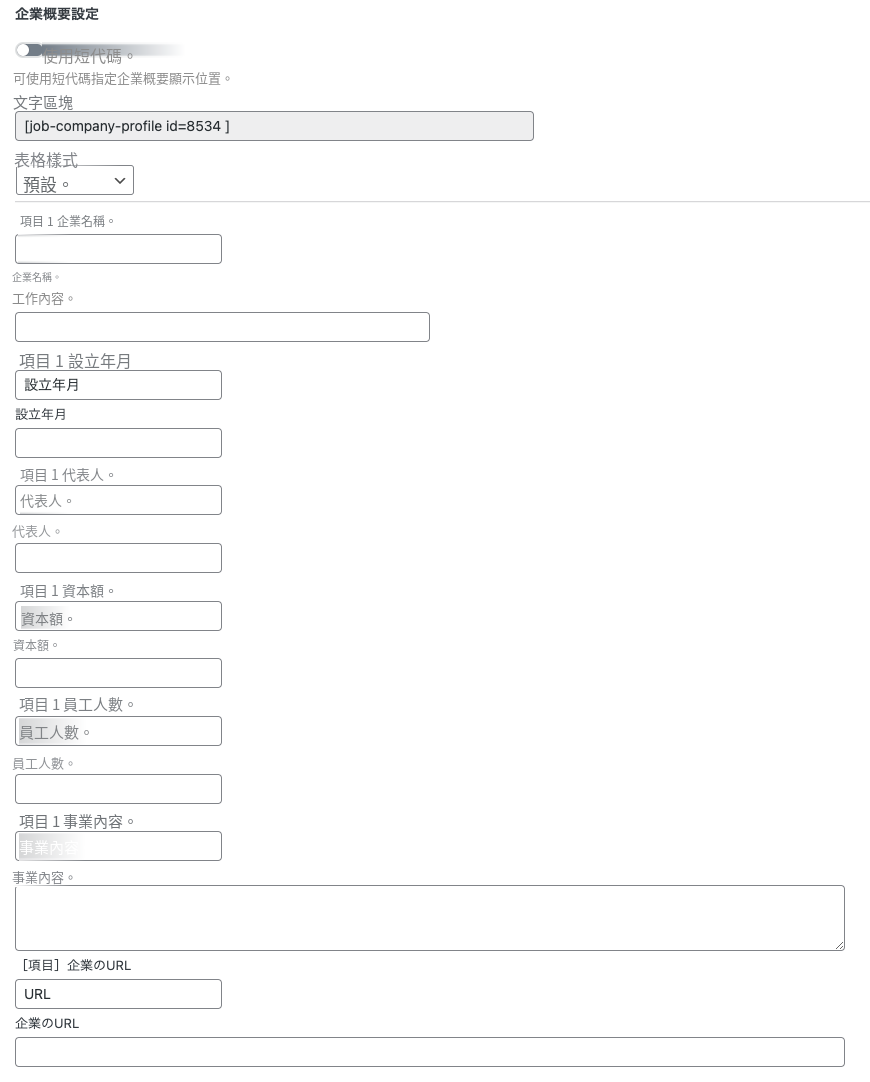
Task: Click the 企業概要設定 section heading
Action: tap(57, 14)
